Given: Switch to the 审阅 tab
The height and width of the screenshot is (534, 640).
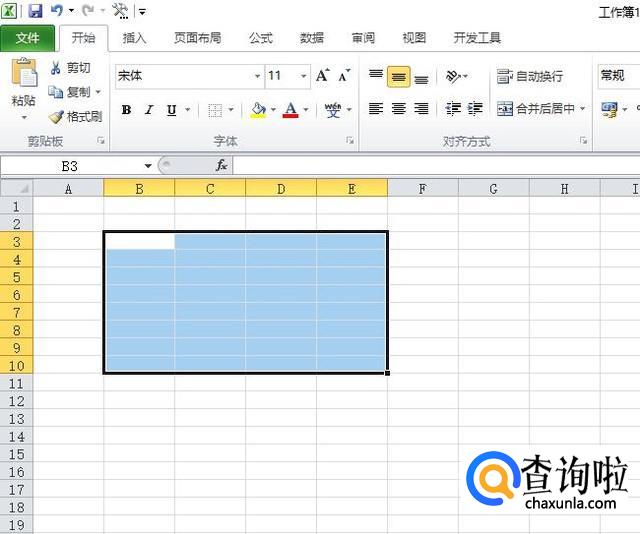Looking at the screenshot, I should pyautogui.click(x=363, y=38).
